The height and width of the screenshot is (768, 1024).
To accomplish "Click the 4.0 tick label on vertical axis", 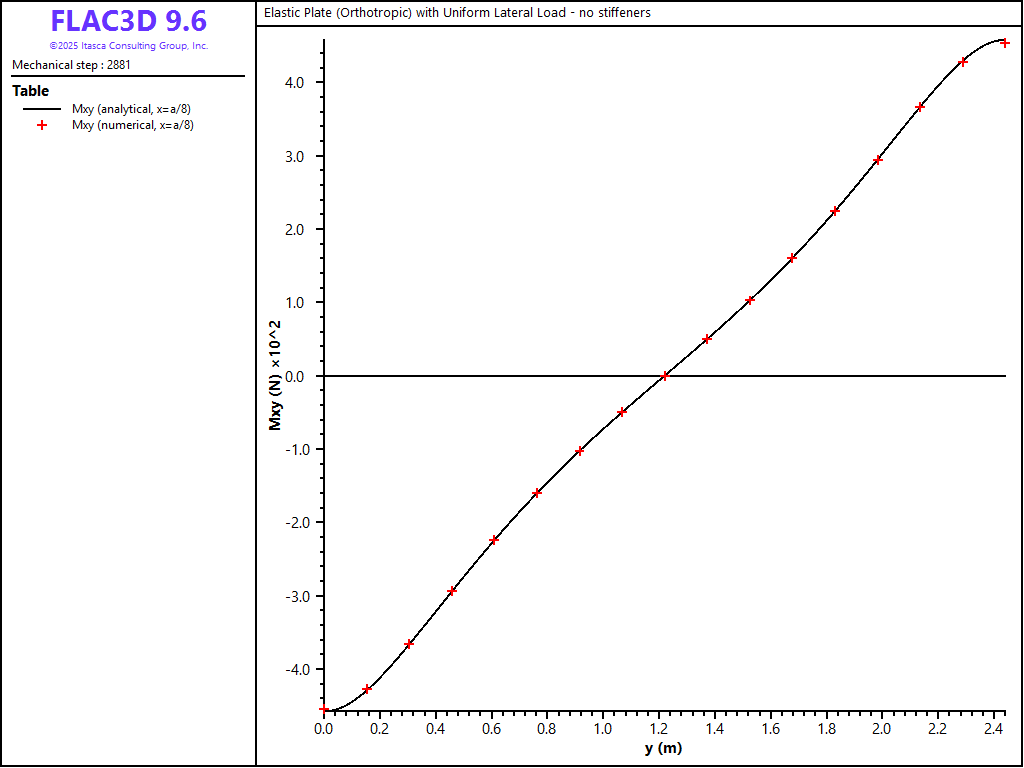I will (300, 83).
